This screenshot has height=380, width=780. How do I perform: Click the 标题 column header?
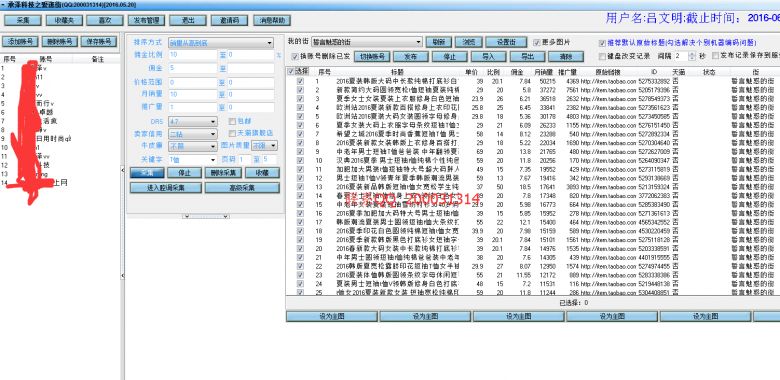tap(397, 72)
